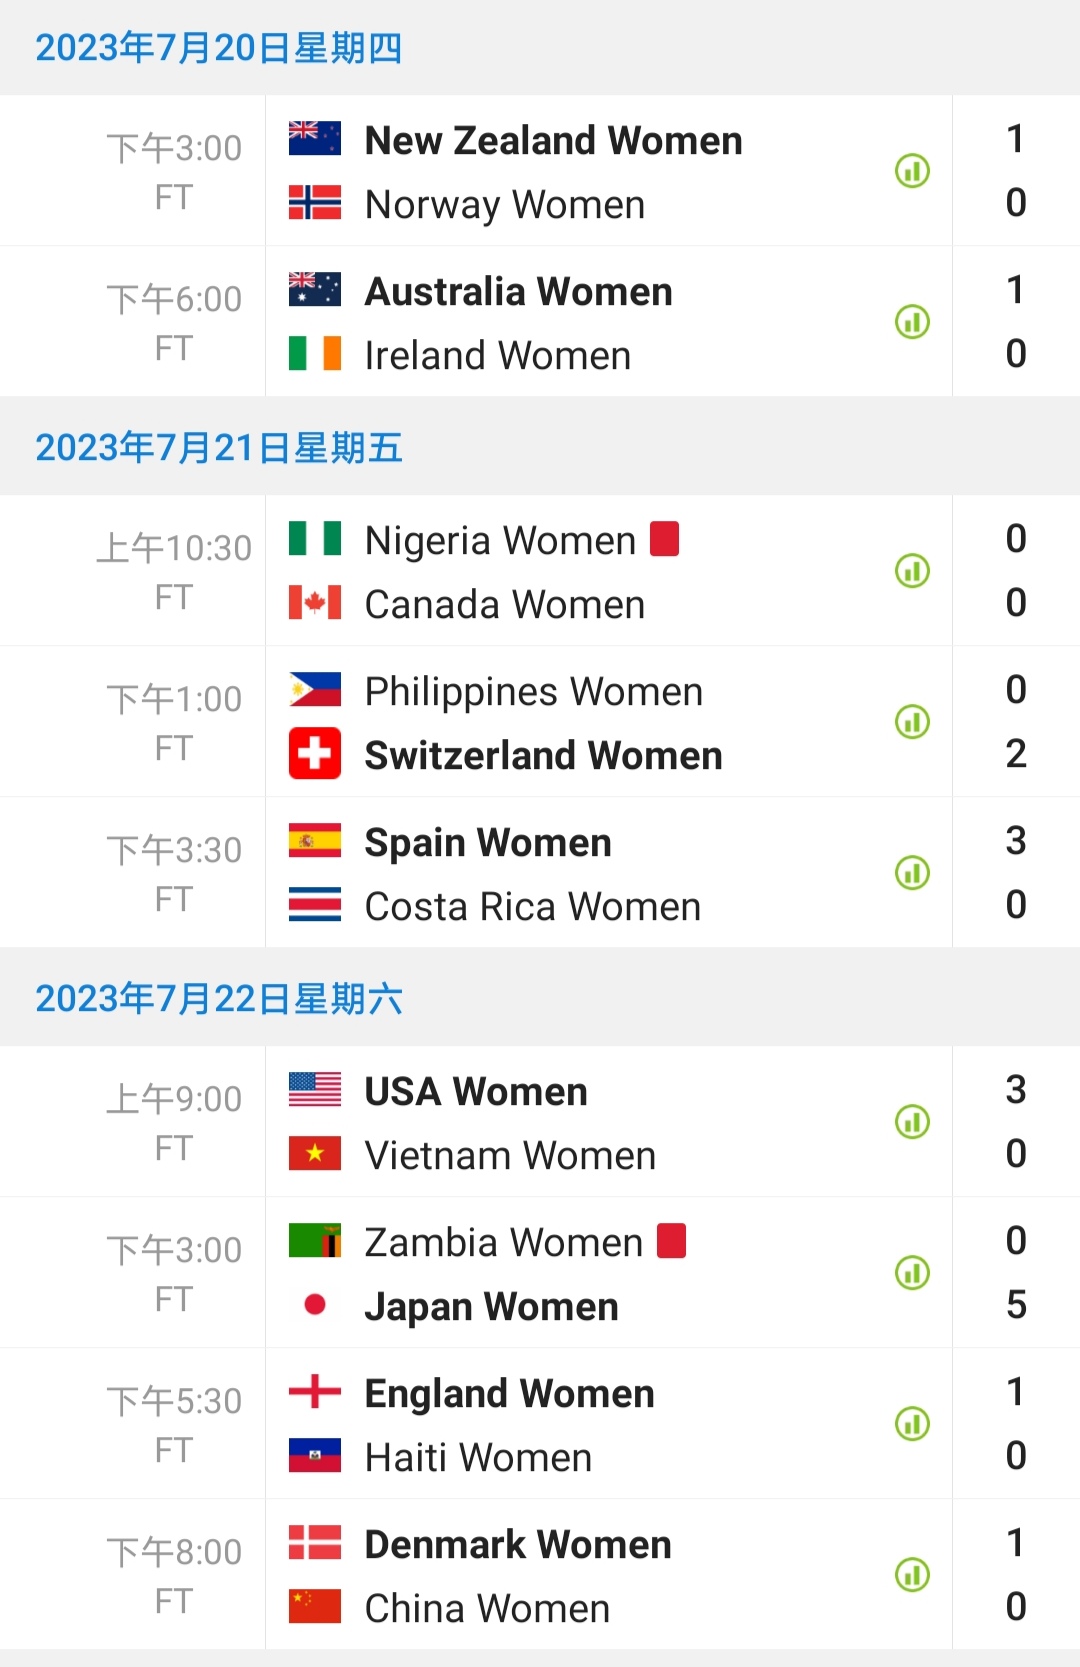
Task: Open stats icon for Philippines vs Switzerland
Action: click(912, 722)
